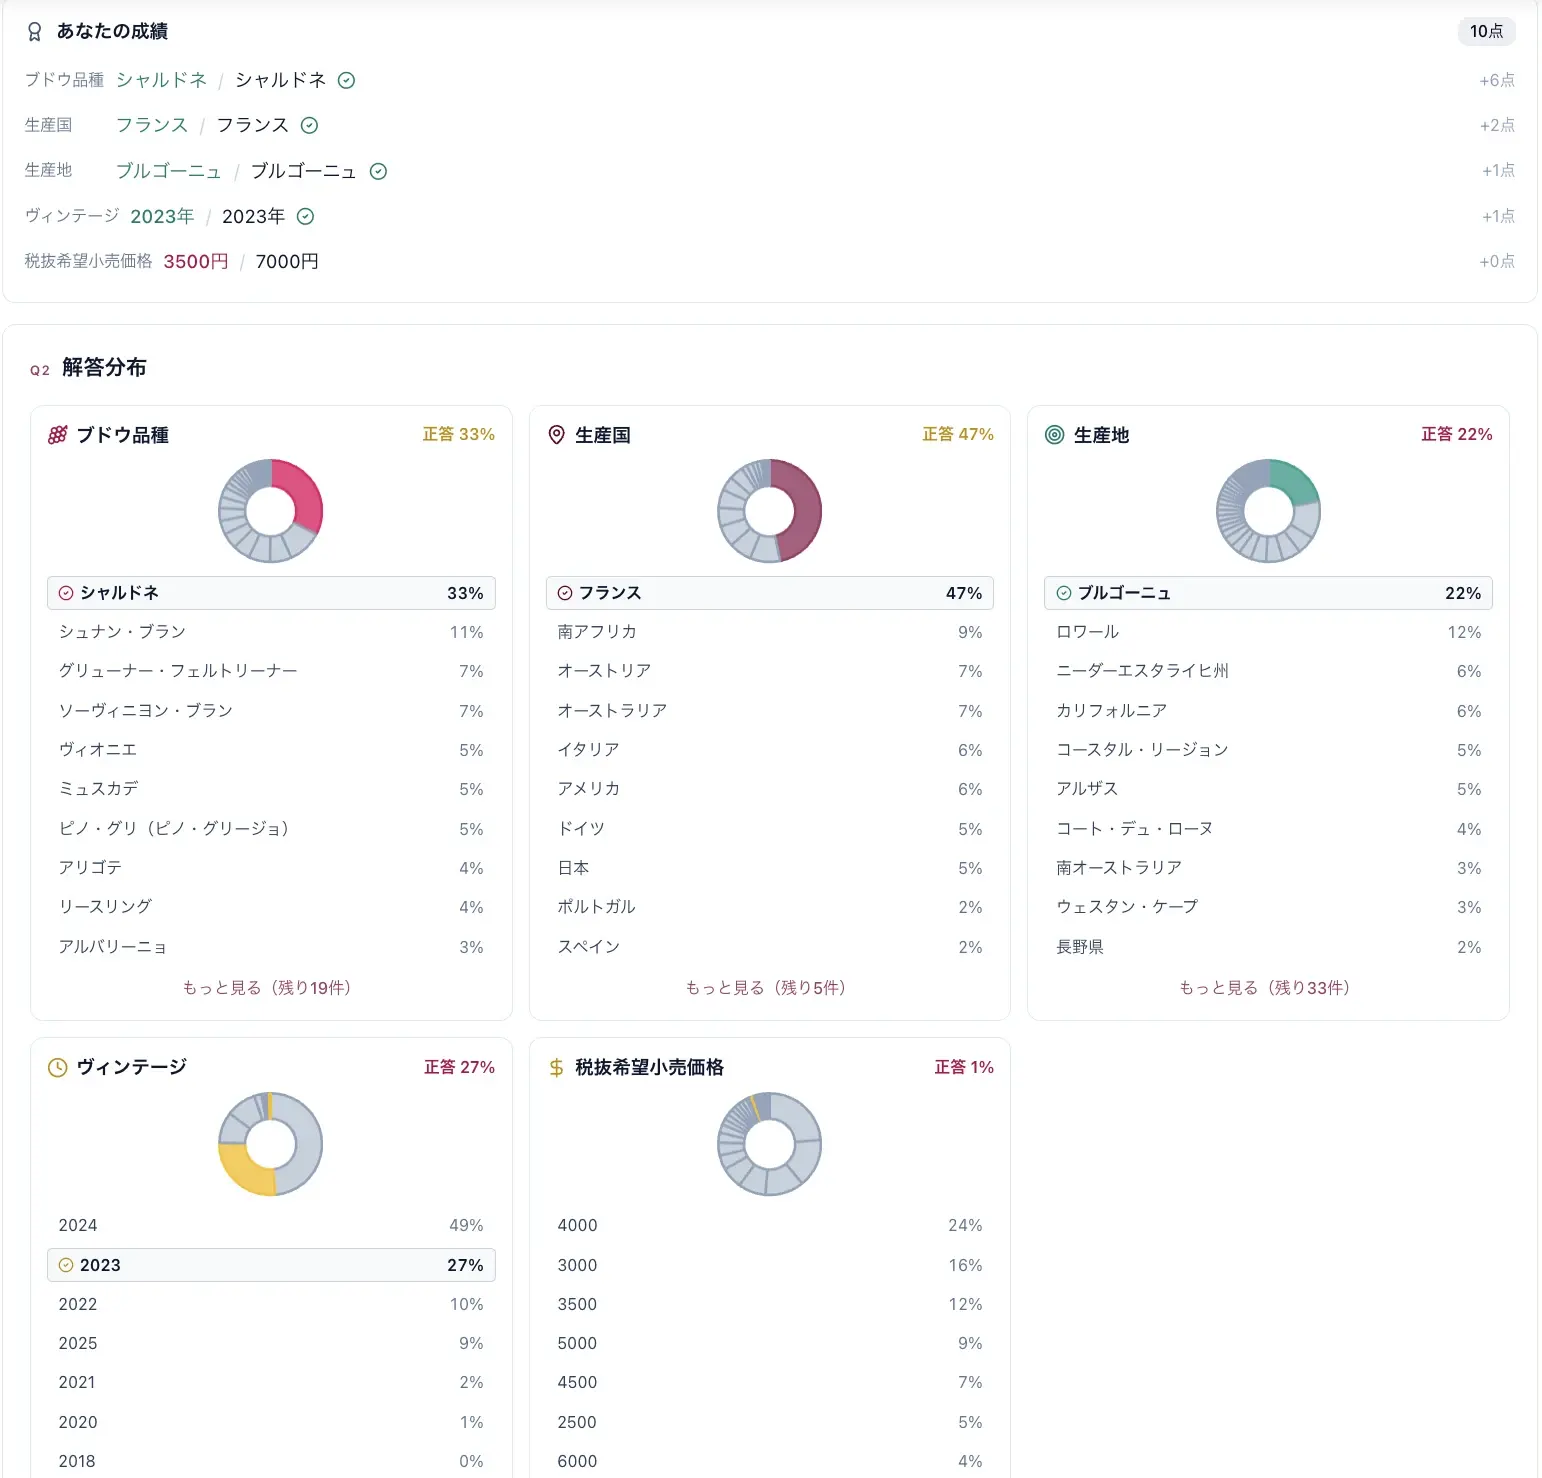1542x1478 pixels.
Task: Click the target icon beside 生産地 card title
Action: (1054, 435)
